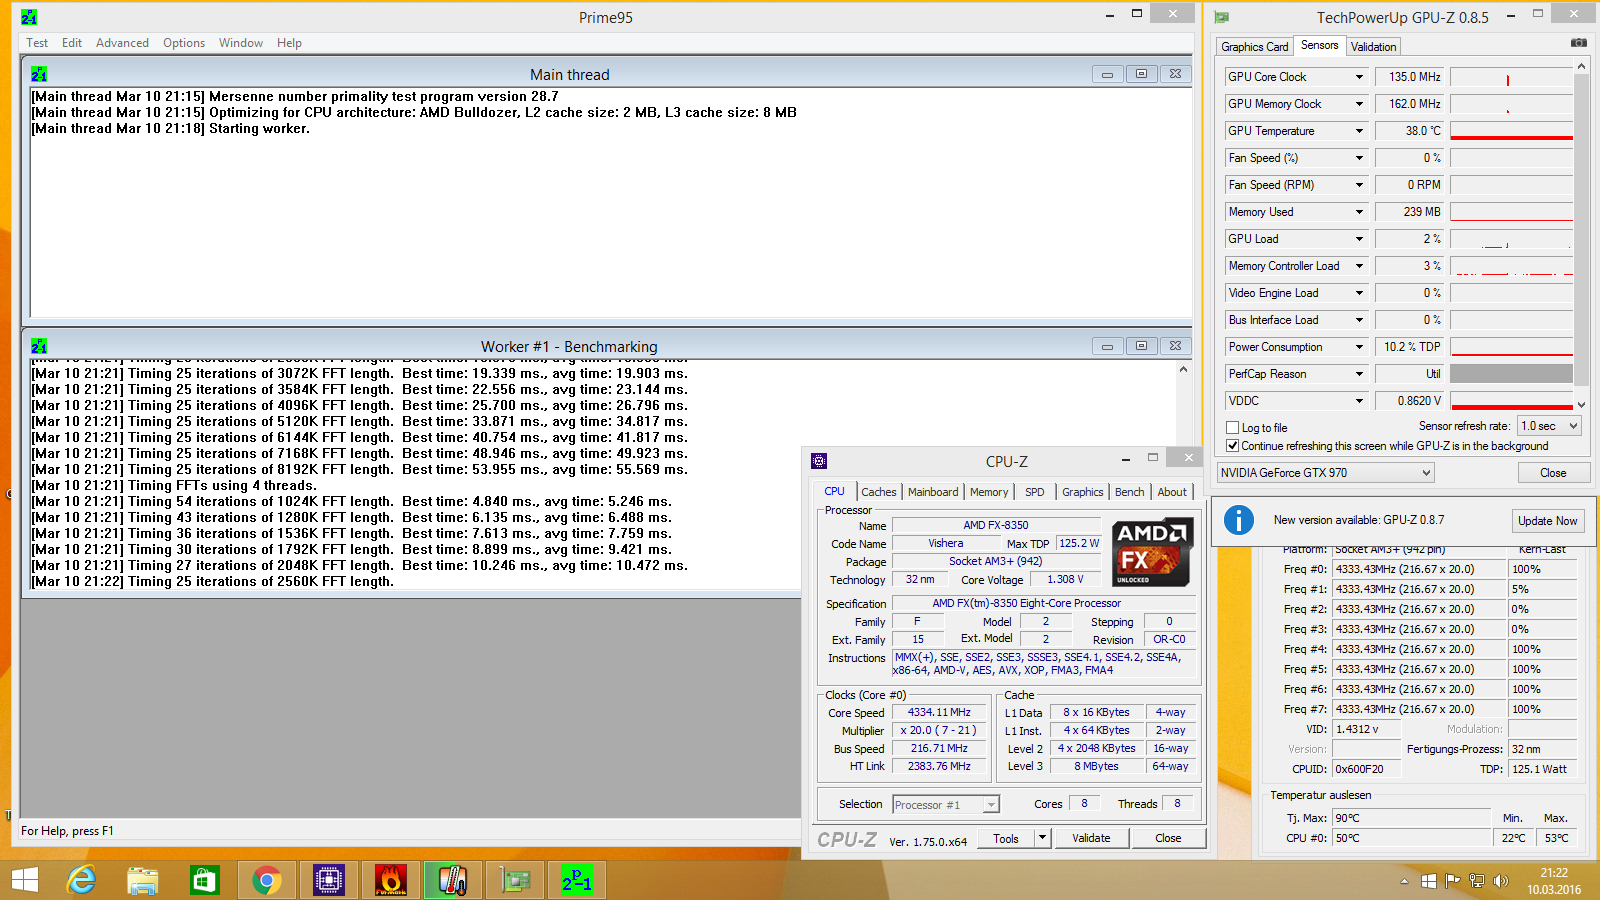Screen dimensions: 1600x900
Task: Click the GPU Temperature sensor graph
Action: tap(1511, 131)
